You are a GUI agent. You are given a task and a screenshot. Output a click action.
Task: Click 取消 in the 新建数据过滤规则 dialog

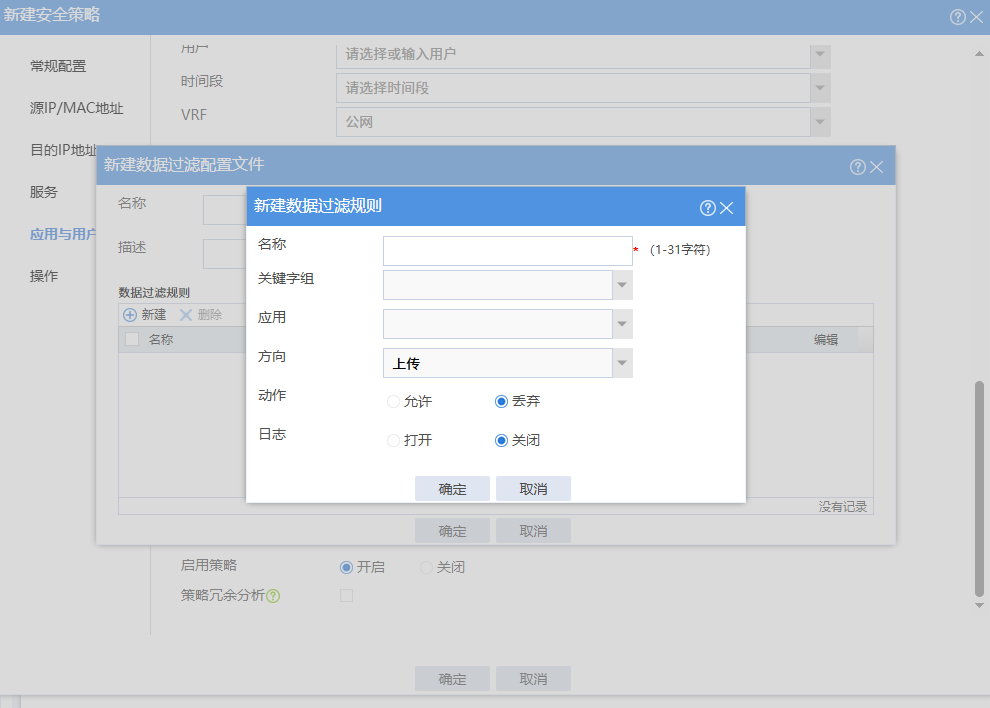click(533, 489)
